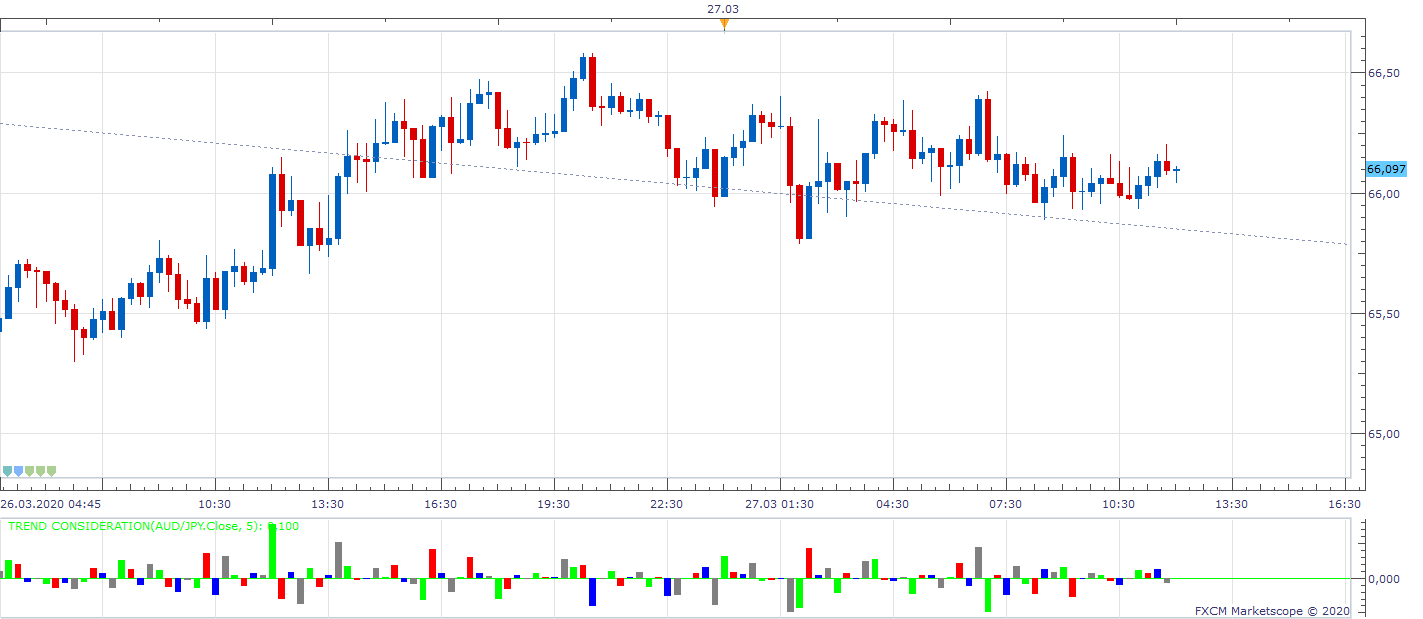The height and width of the screenshot is (619, 1423).
Task: Click the 0,000 indicator axis label
Action: pos(1383,579)
